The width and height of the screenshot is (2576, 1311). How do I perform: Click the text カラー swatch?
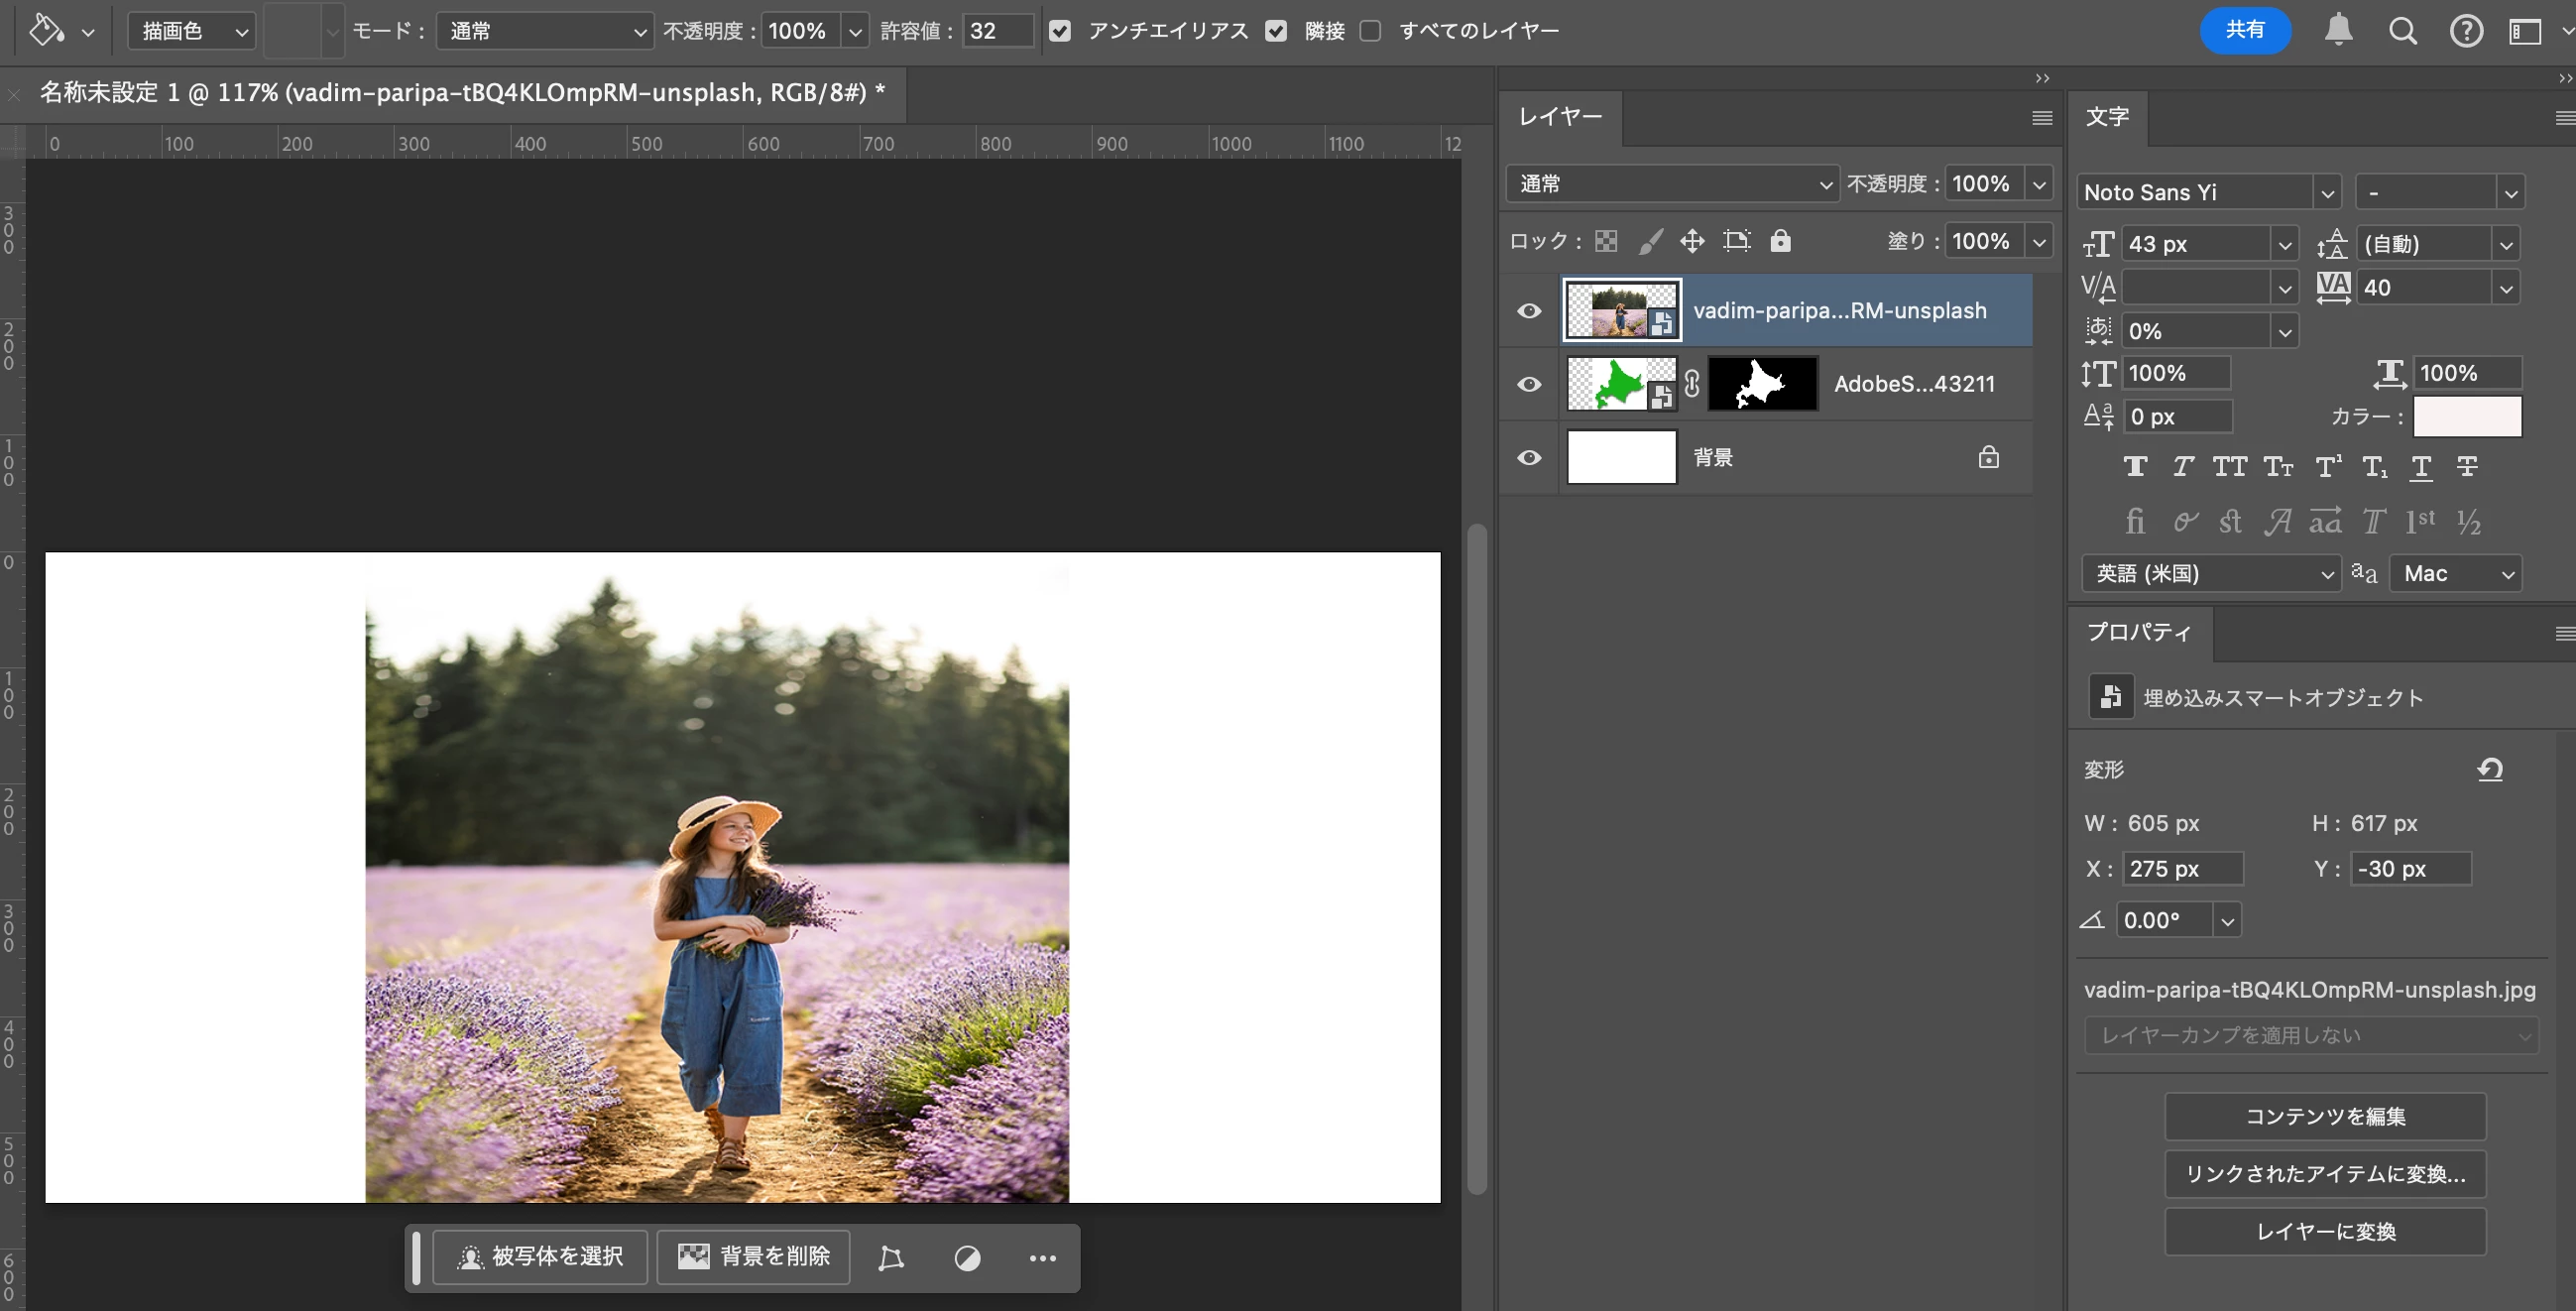click(2467, 417)
